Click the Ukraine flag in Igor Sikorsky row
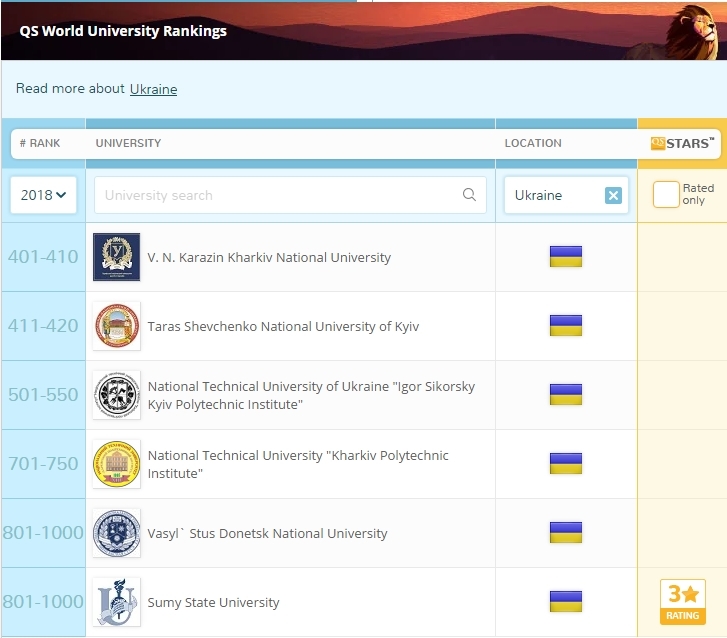727x638 pixels. tap(566, 395)
